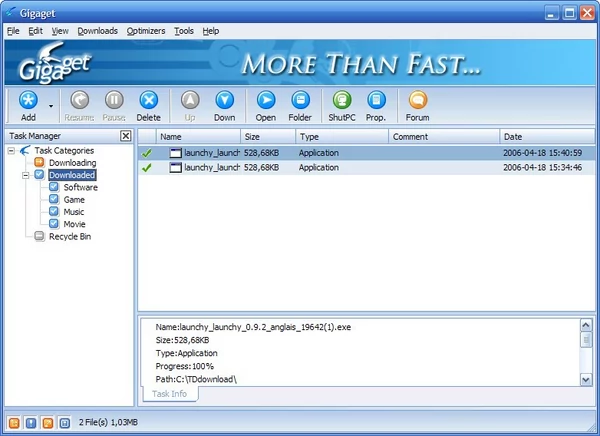Click the Resume toolbar icon
This screenshot has height=436, width=600.
coord(79,100)
